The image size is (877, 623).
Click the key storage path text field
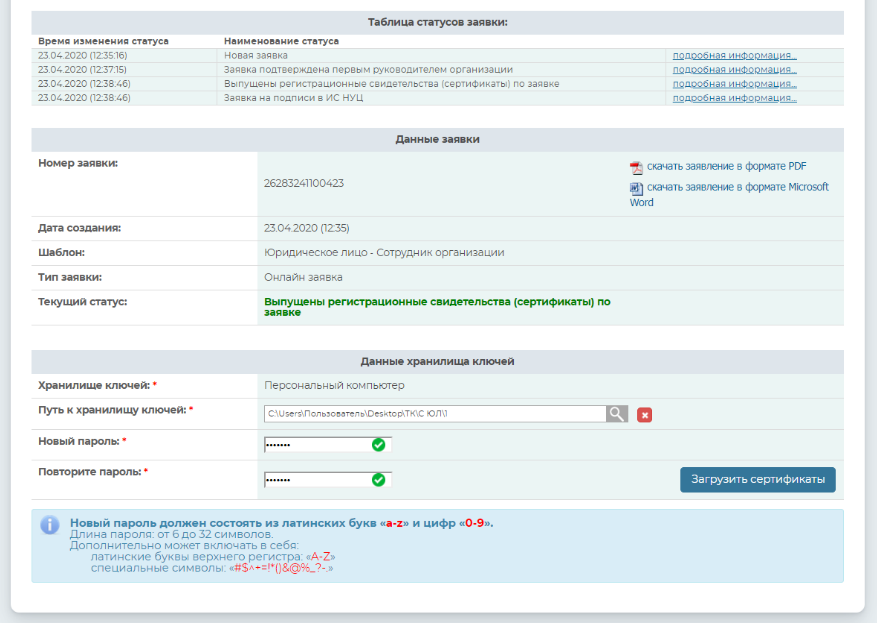pos(434,414)
